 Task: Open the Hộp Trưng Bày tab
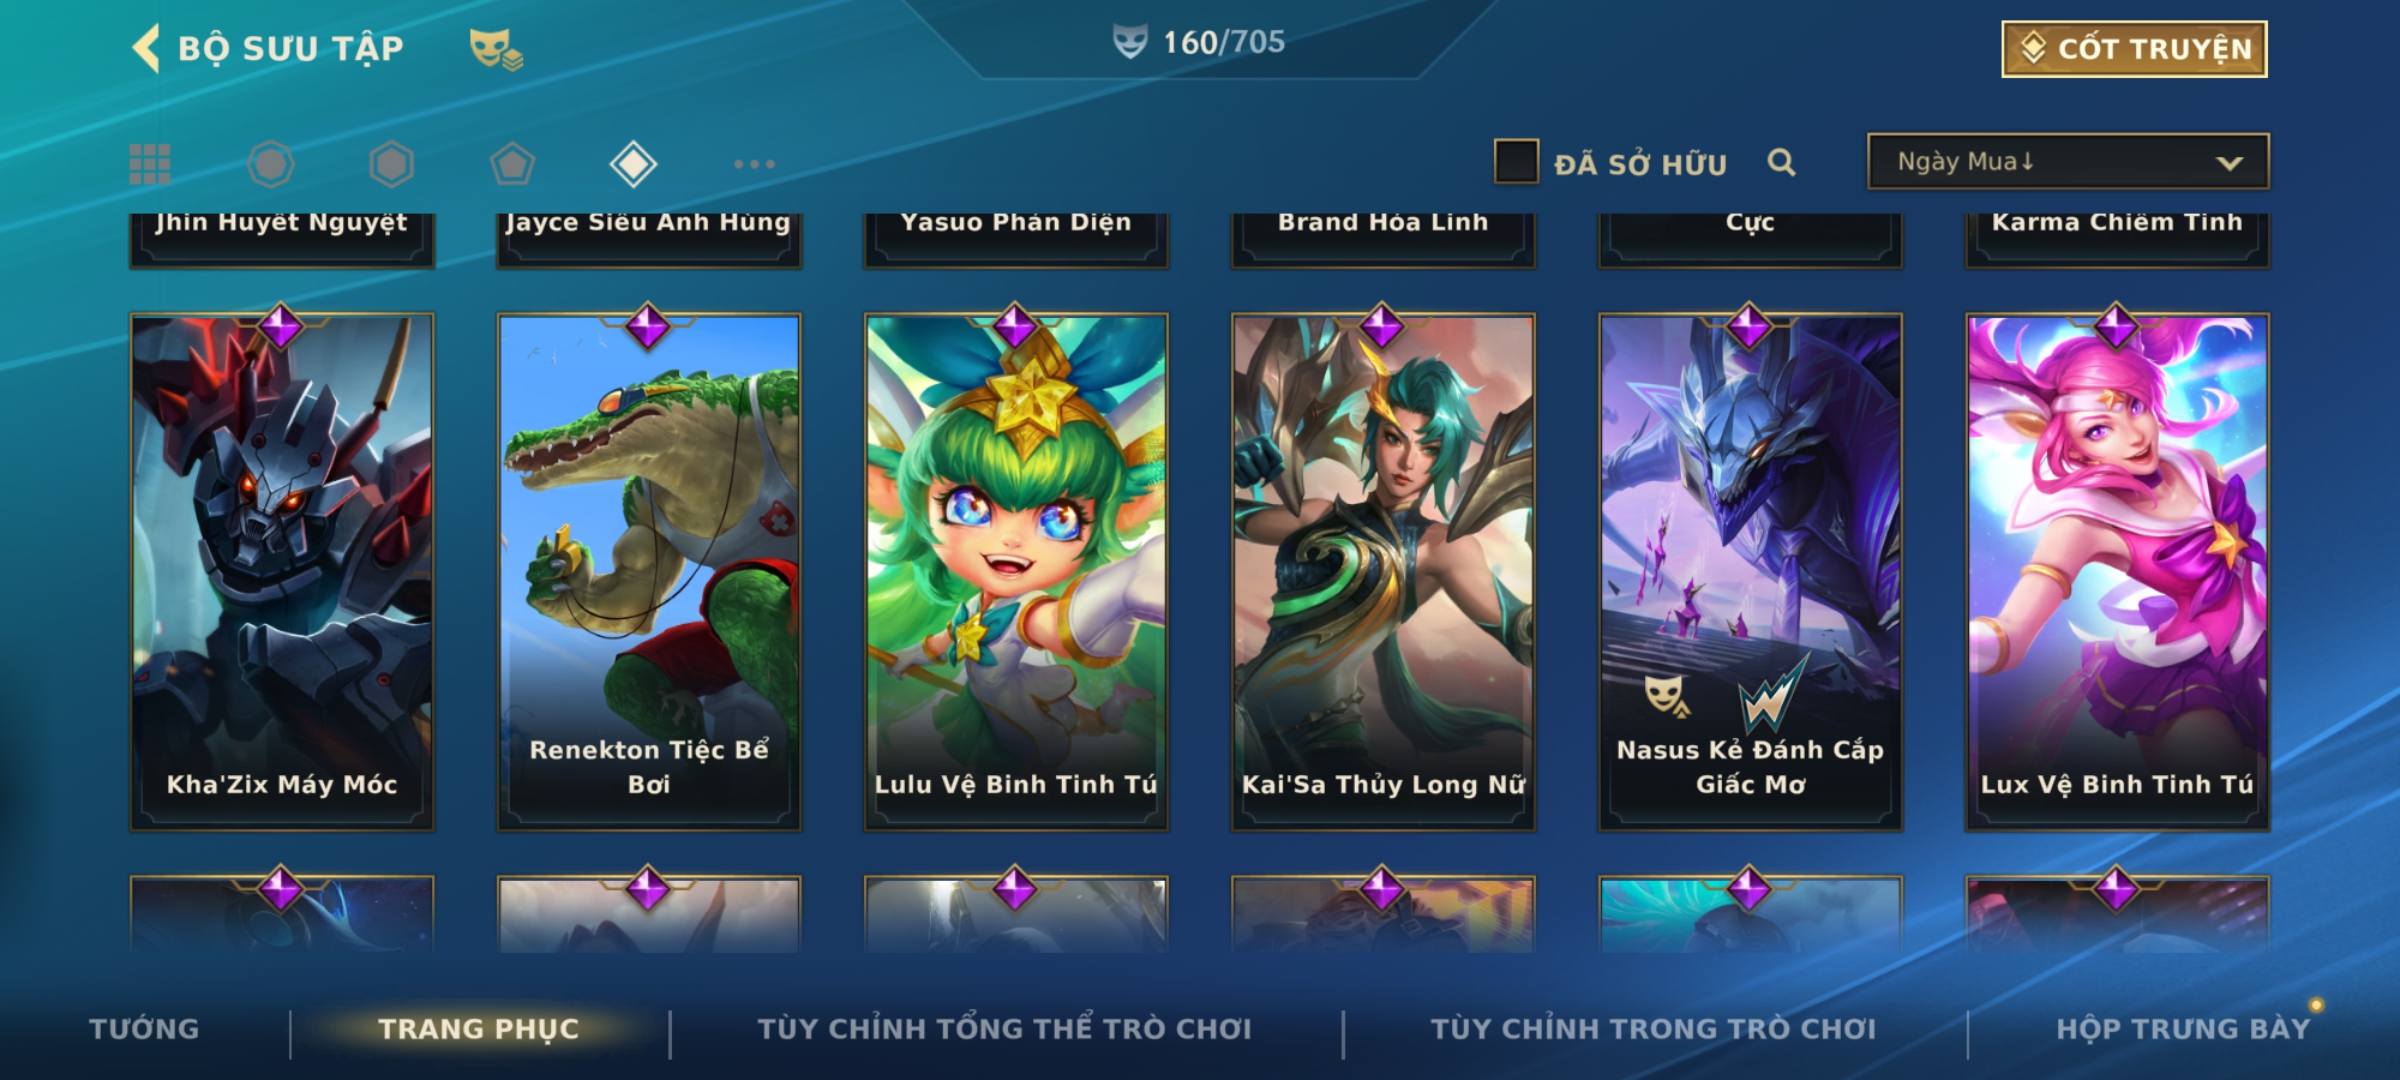(x=2183, y=1029)
